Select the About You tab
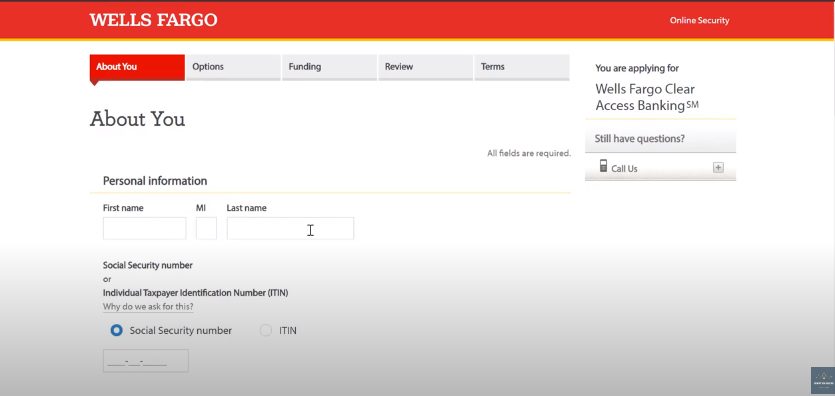This screenshot has width=835, height=396. tap(137, 67)
